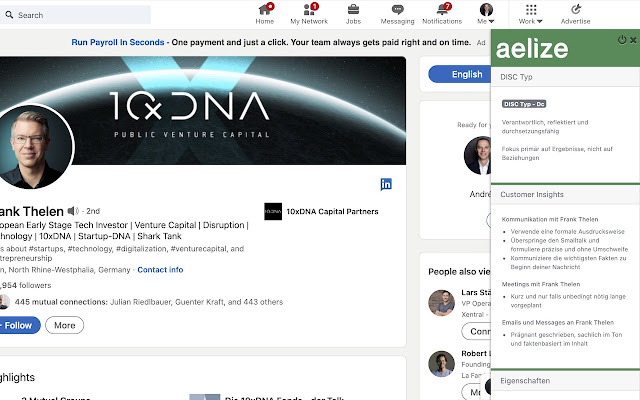Open the 445 mutual connections link
Screen dimensions: 640x400
tap(149, 302)
